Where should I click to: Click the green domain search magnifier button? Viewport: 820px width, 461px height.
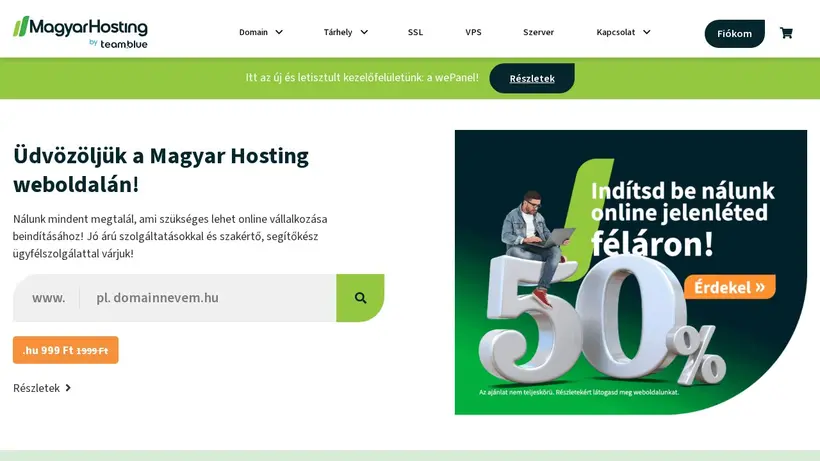360,298
